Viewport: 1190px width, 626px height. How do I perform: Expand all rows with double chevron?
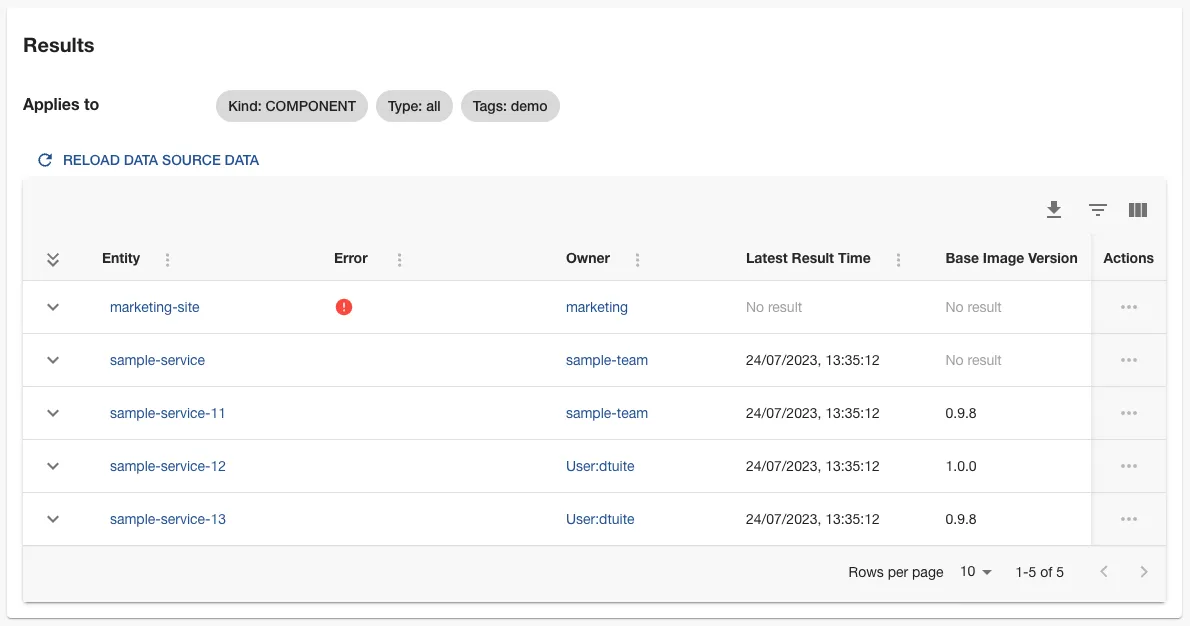click(x=53, y=259)
